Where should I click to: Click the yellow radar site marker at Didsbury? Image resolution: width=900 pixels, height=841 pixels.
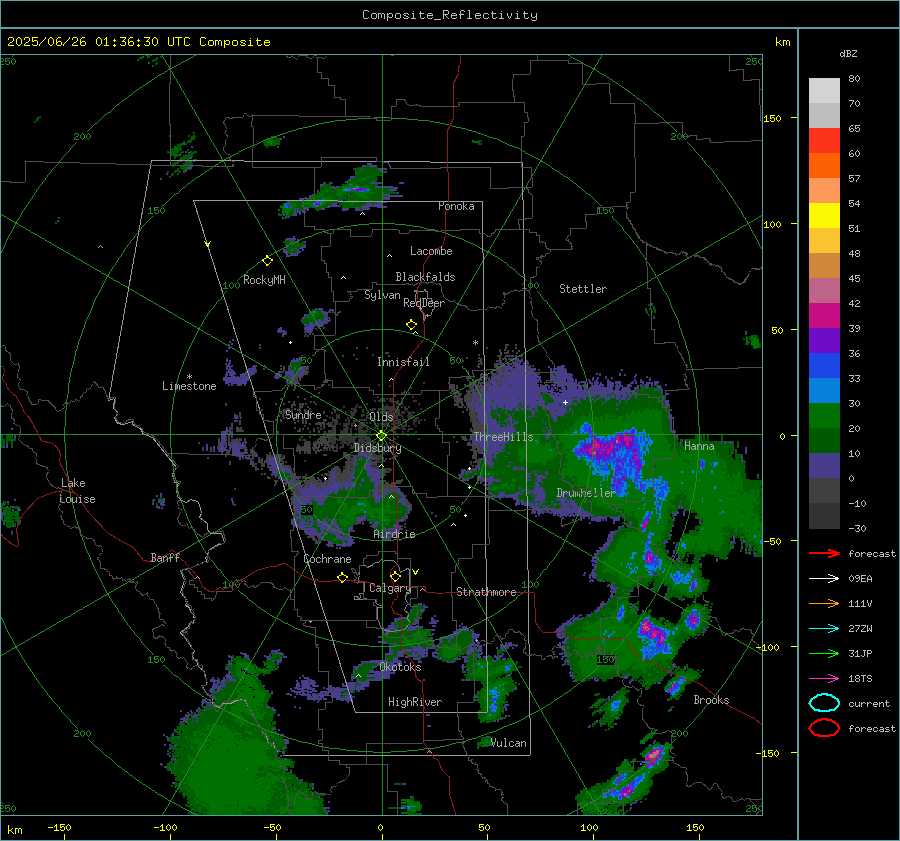point(381,436)
